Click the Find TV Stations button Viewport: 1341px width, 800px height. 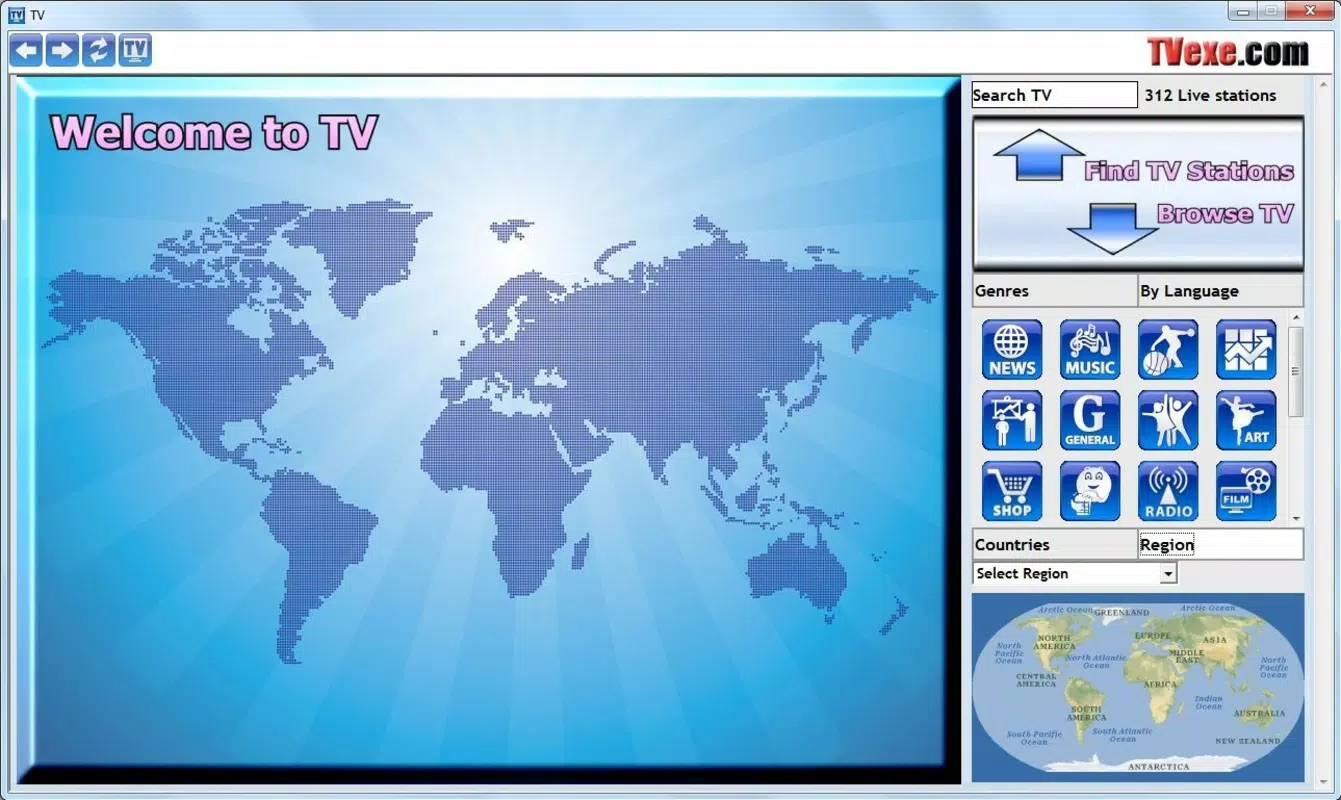pyautogui.click(x=1188, y=171)
